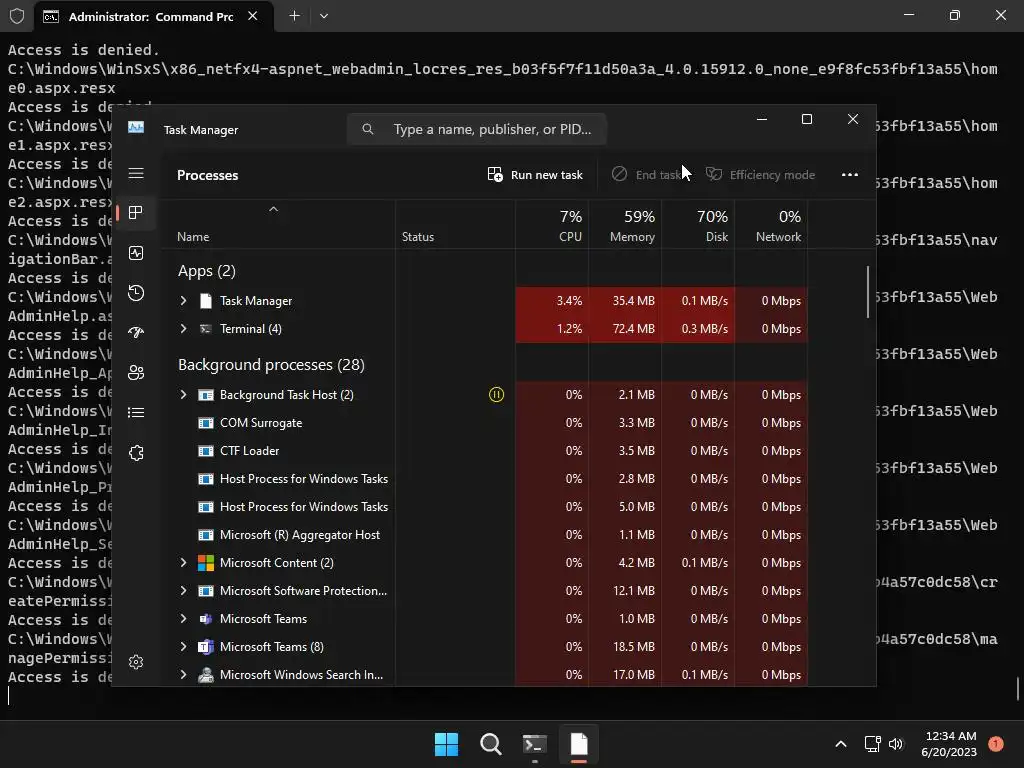The width and height of the screenshot is (1024, 768).
Task: Add a new terminal tab
Action: 295,16
